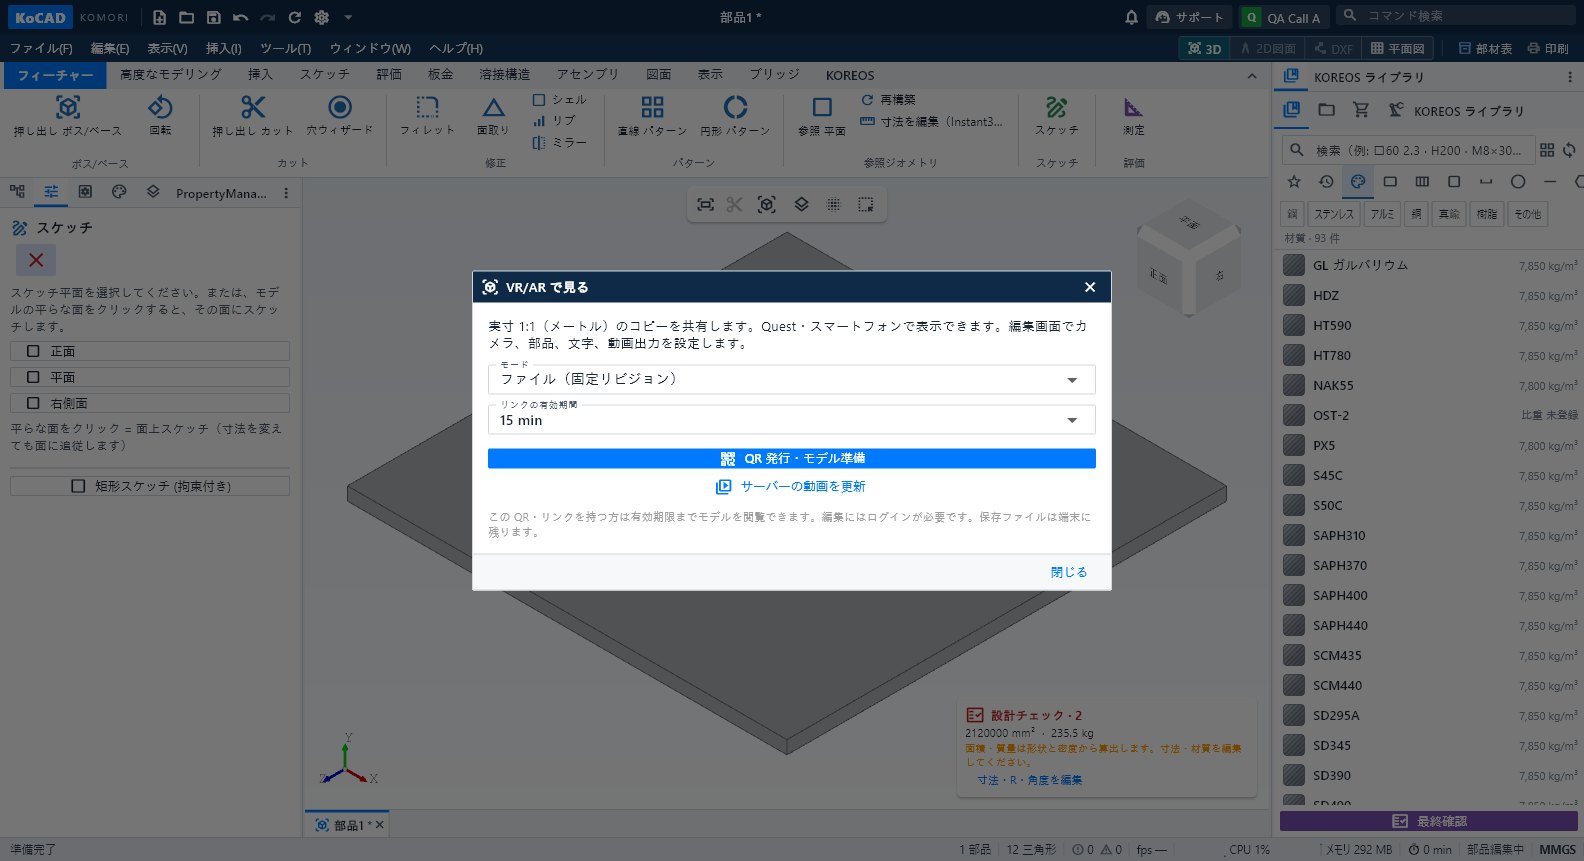Select the Revolve (回転) tool
Screen dimensions: 1584x861
[x=160, y=115]
